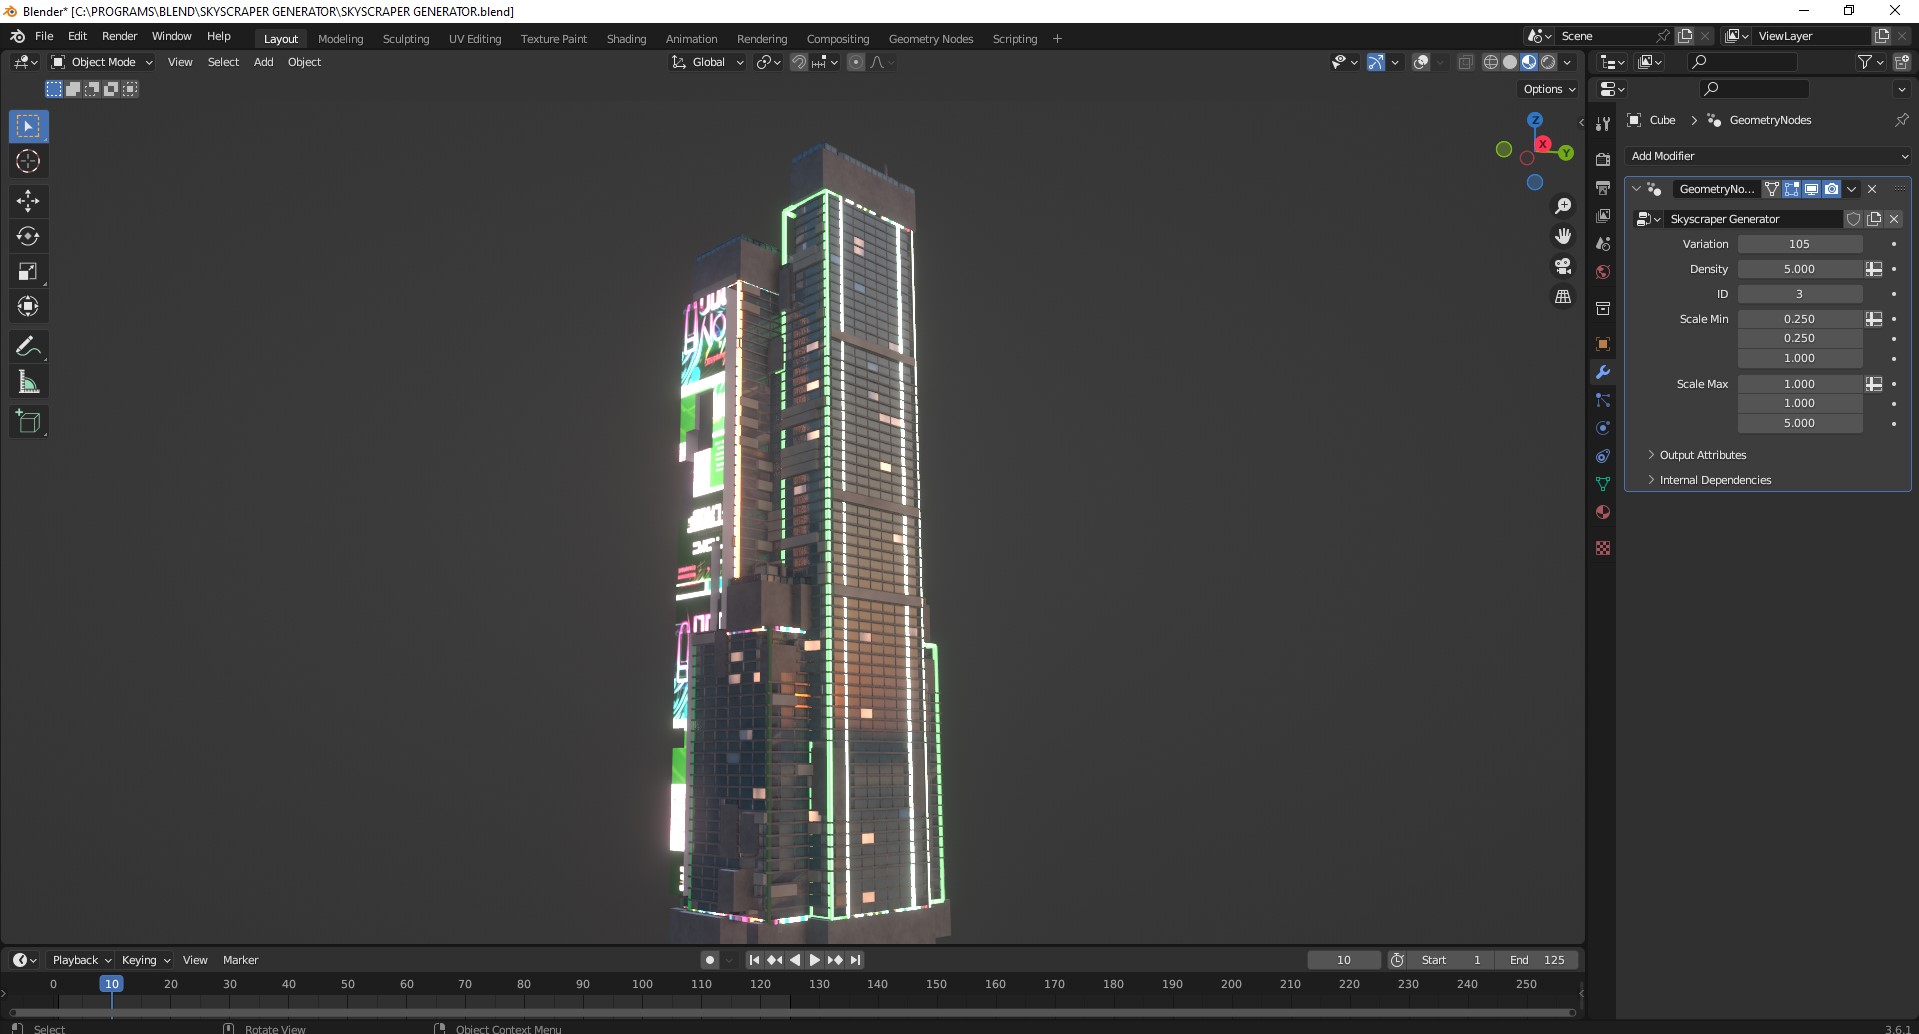Open the Render menu
The width and height of the screenshot is (1919, 1034).
point(119,36)
